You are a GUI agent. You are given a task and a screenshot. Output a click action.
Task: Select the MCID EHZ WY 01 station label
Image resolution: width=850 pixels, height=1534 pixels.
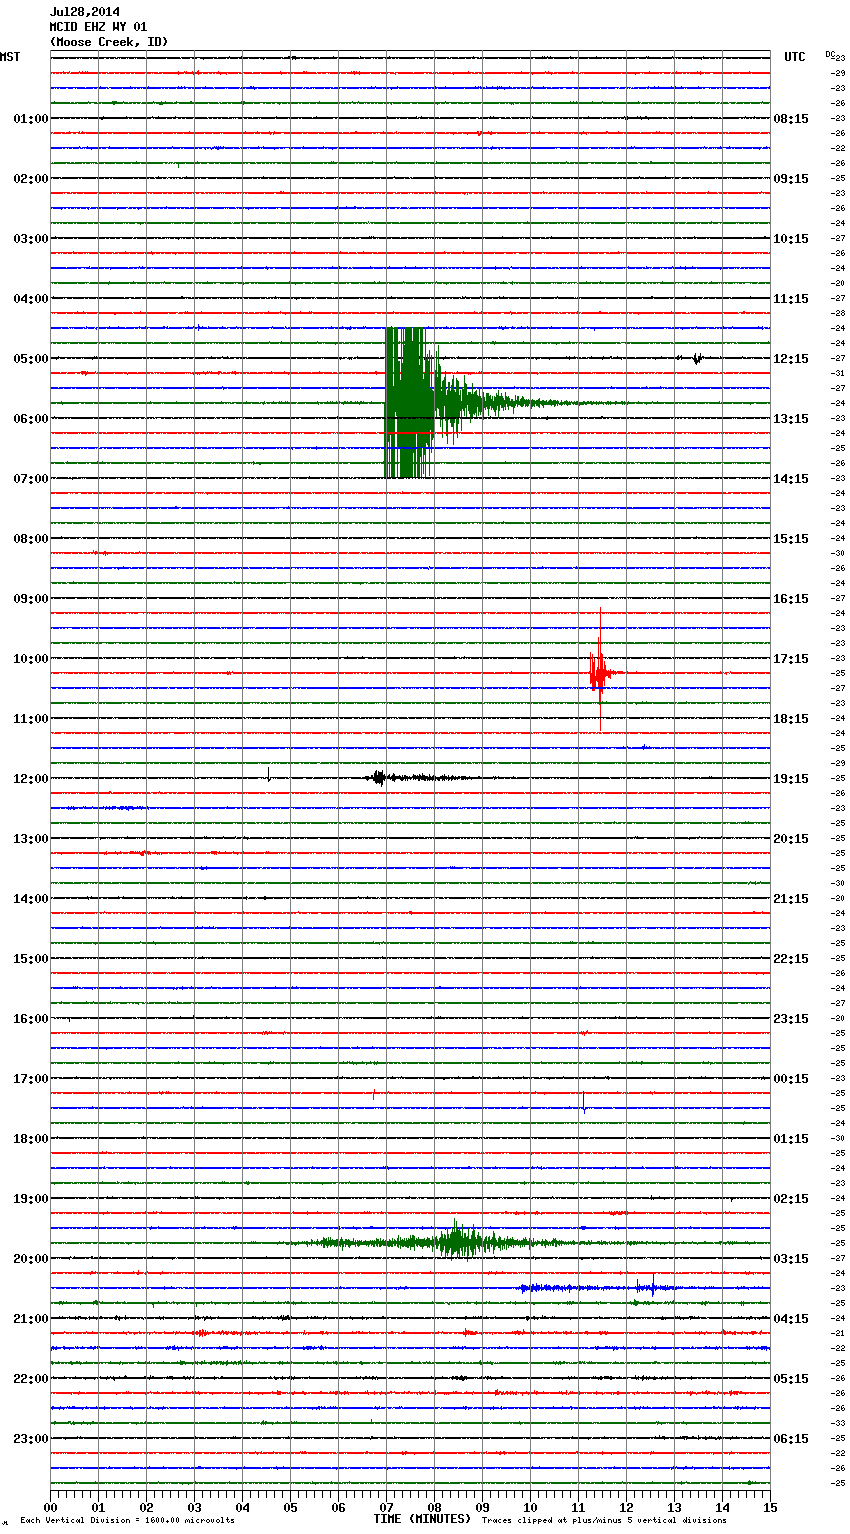click(x=98, y=27)
